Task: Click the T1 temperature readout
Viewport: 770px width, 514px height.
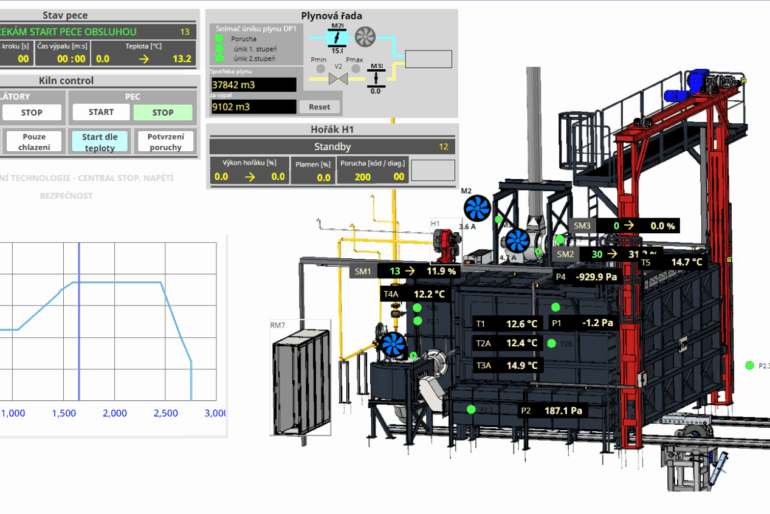Action: tap(521, 324)
